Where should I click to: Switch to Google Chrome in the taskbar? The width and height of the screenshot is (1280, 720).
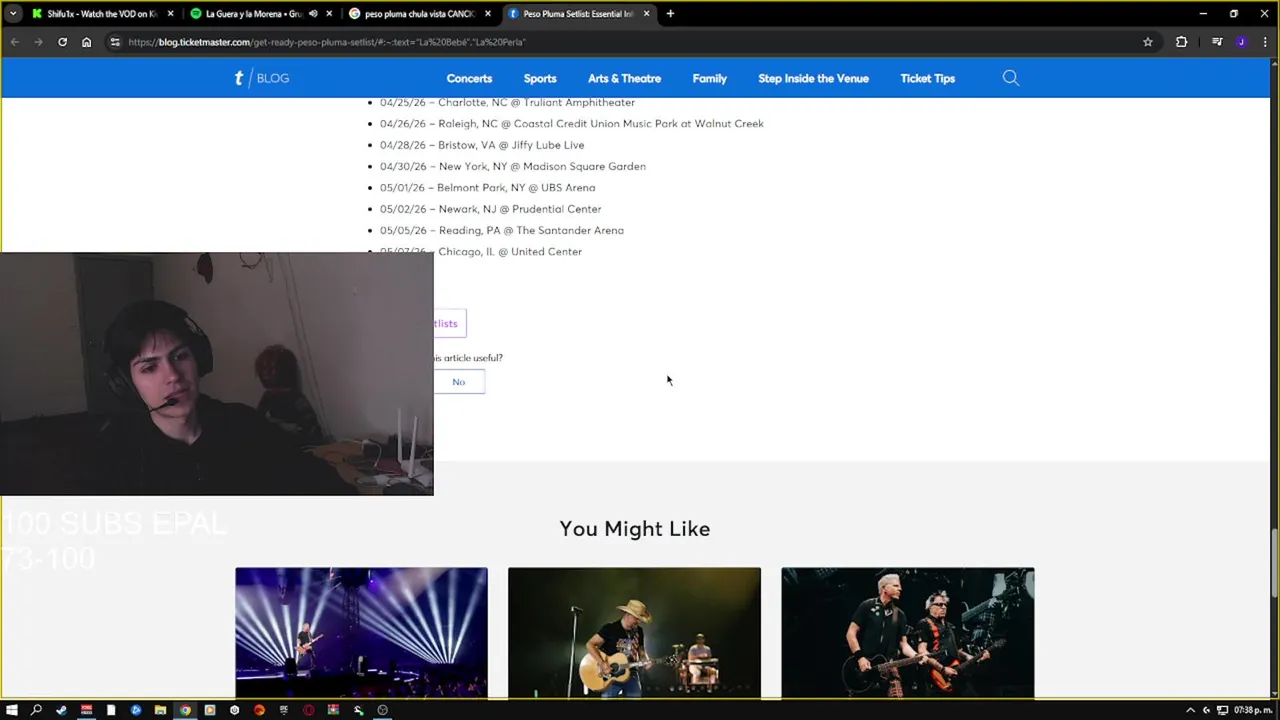tap(185, 710)
